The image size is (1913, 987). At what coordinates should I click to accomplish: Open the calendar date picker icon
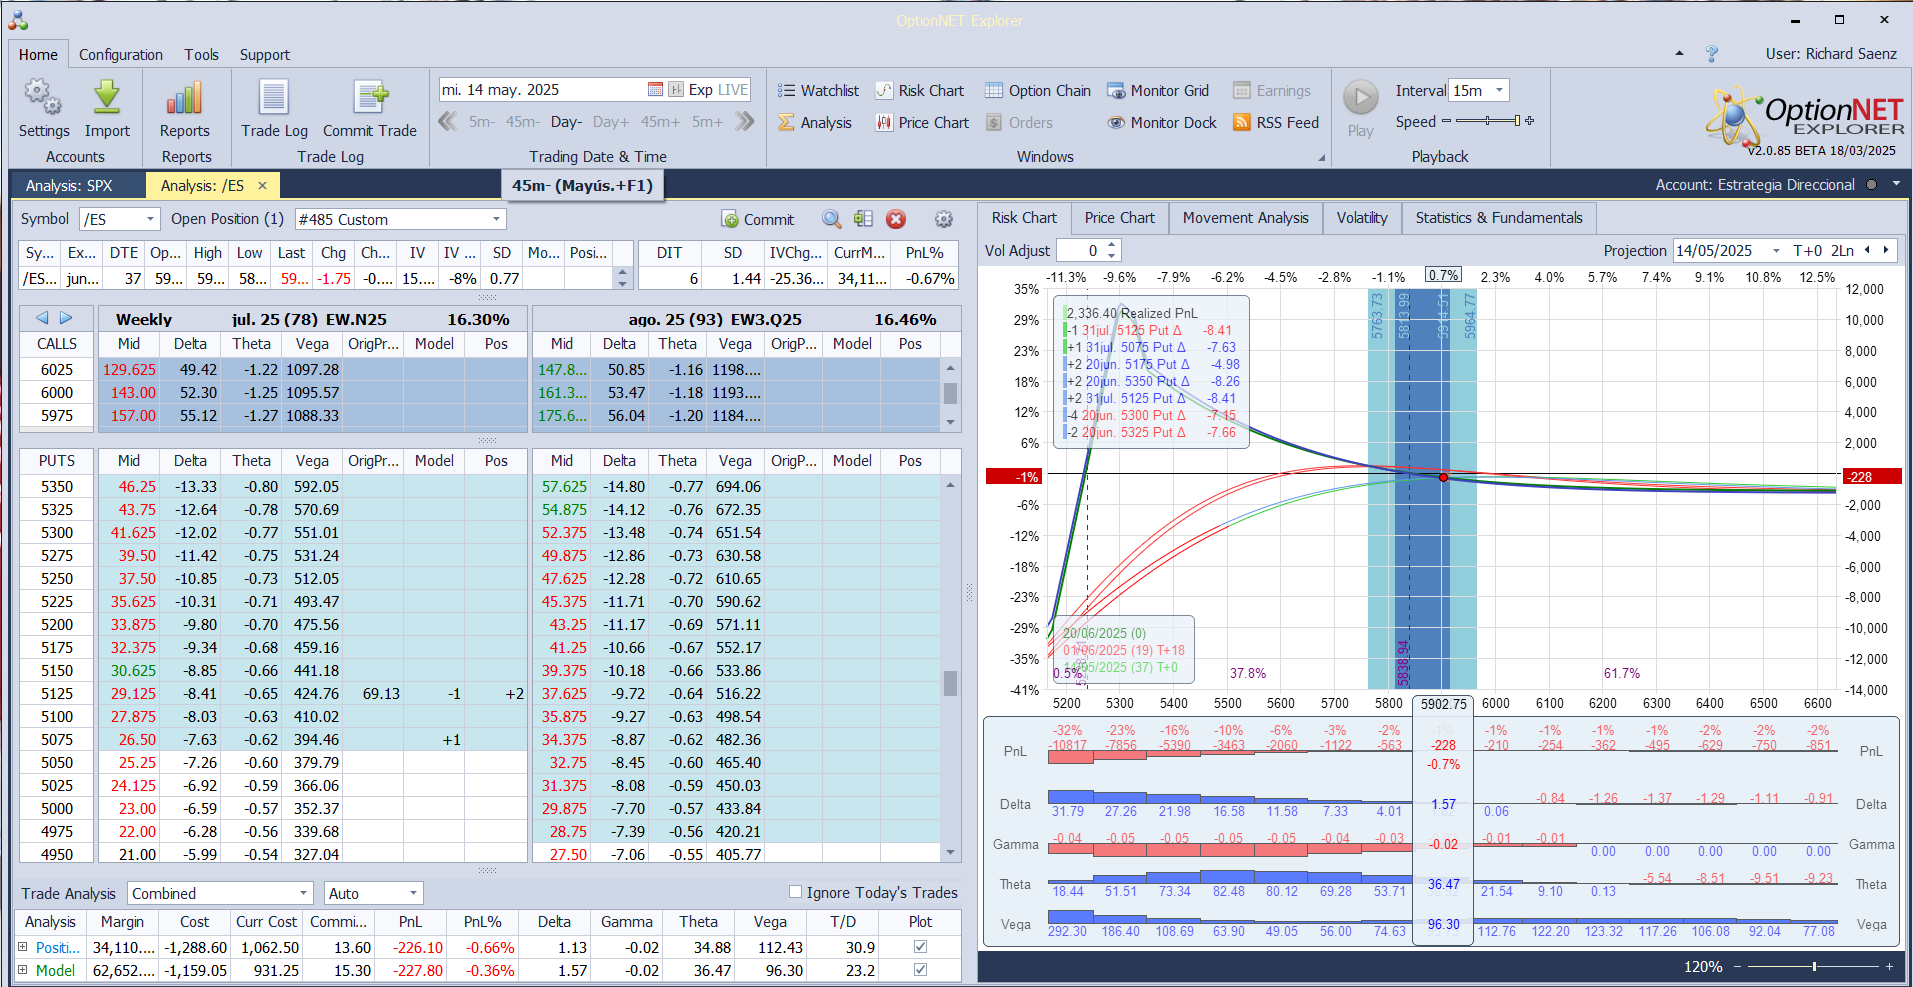tap(655, 90)
